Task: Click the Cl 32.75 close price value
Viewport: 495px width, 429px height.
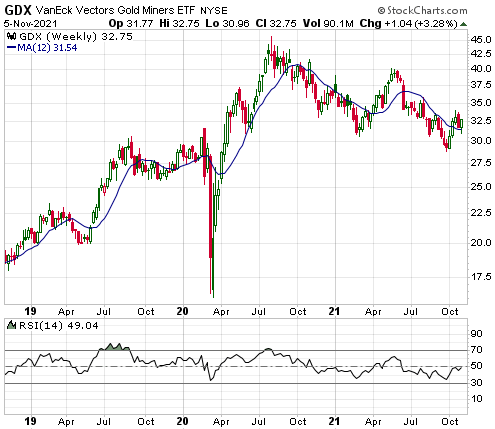Action: click(x=276, y=24)
